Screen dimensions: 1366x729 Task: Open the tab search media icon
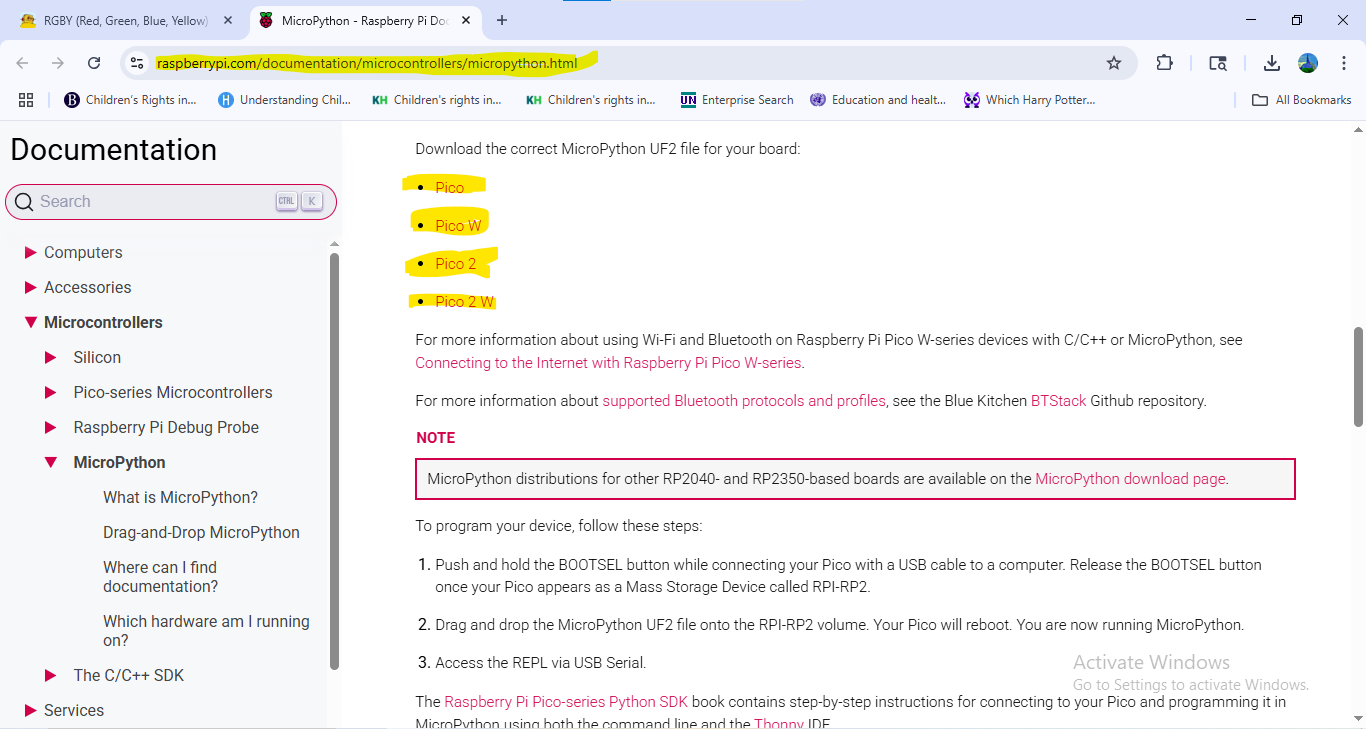[x=1218, y=63]
